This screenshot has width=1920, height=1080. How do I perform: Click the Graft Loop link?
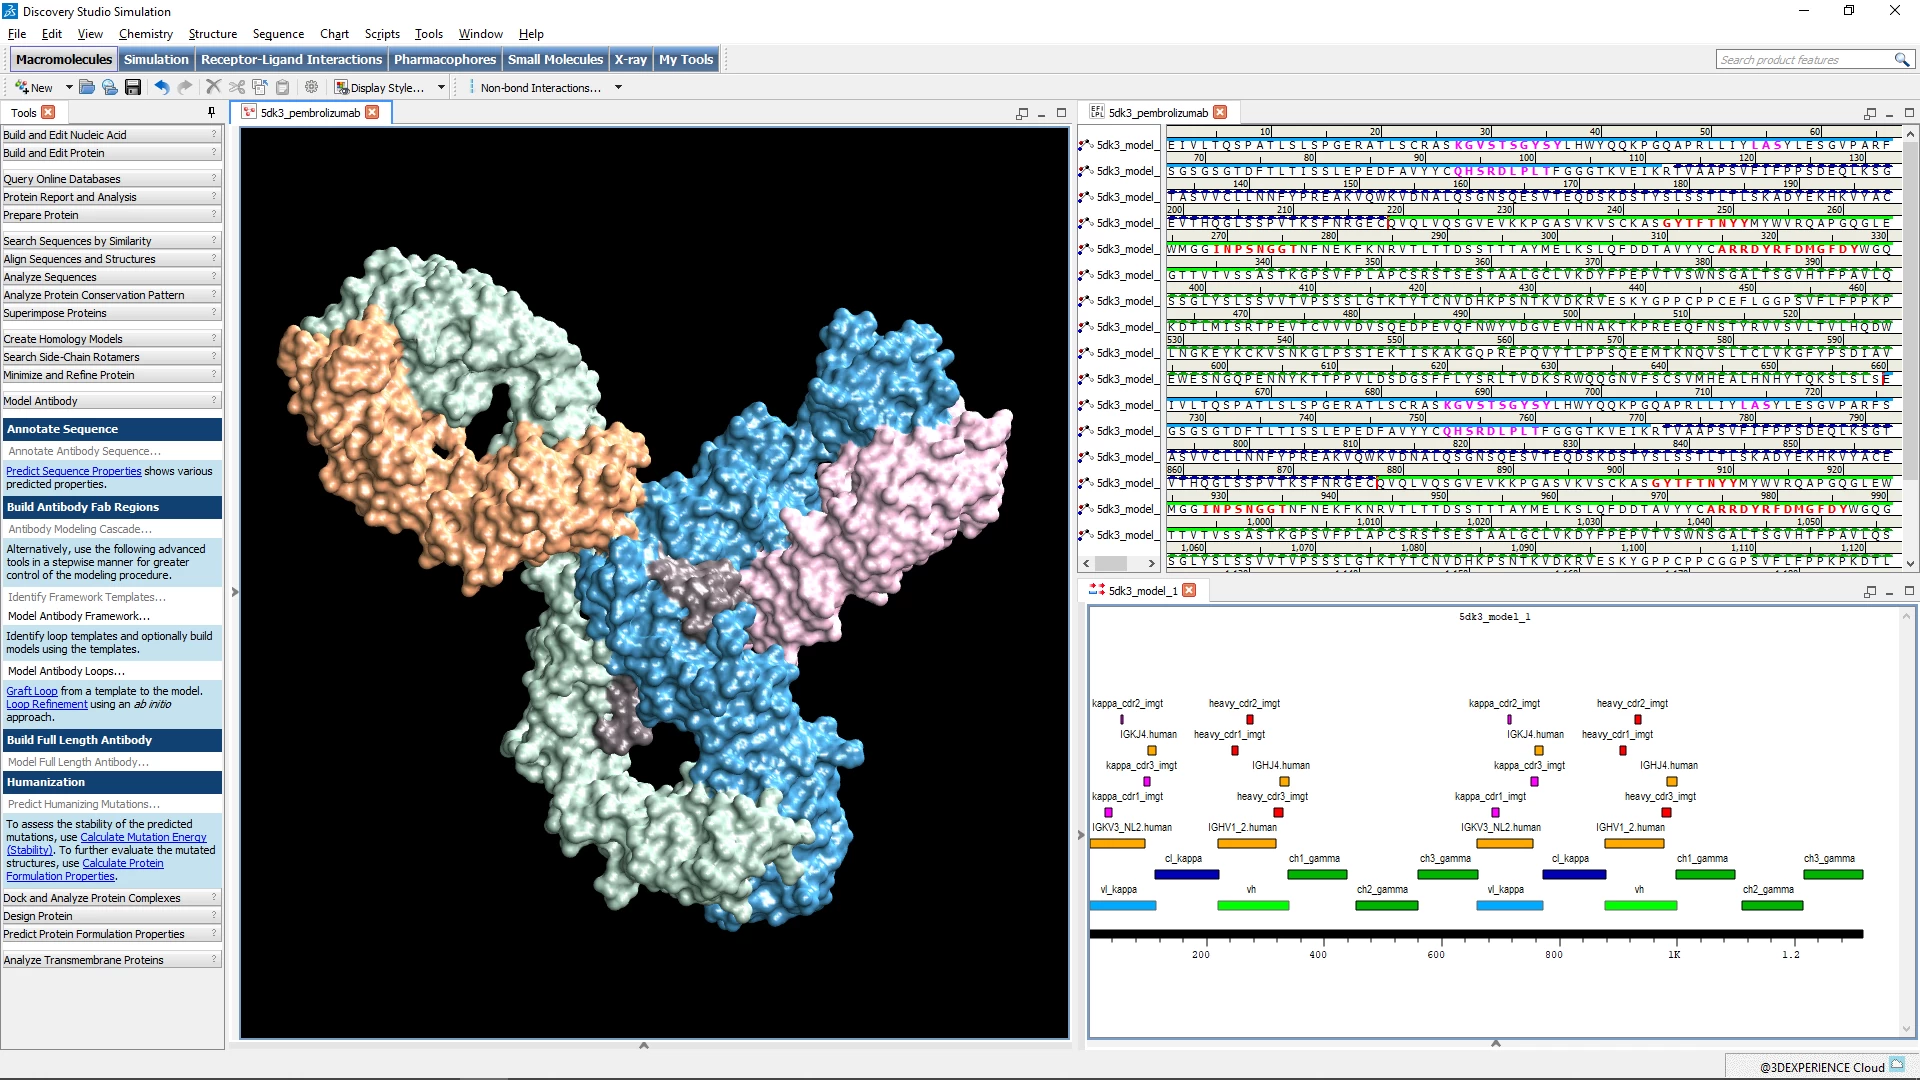(x=31, y=690)
